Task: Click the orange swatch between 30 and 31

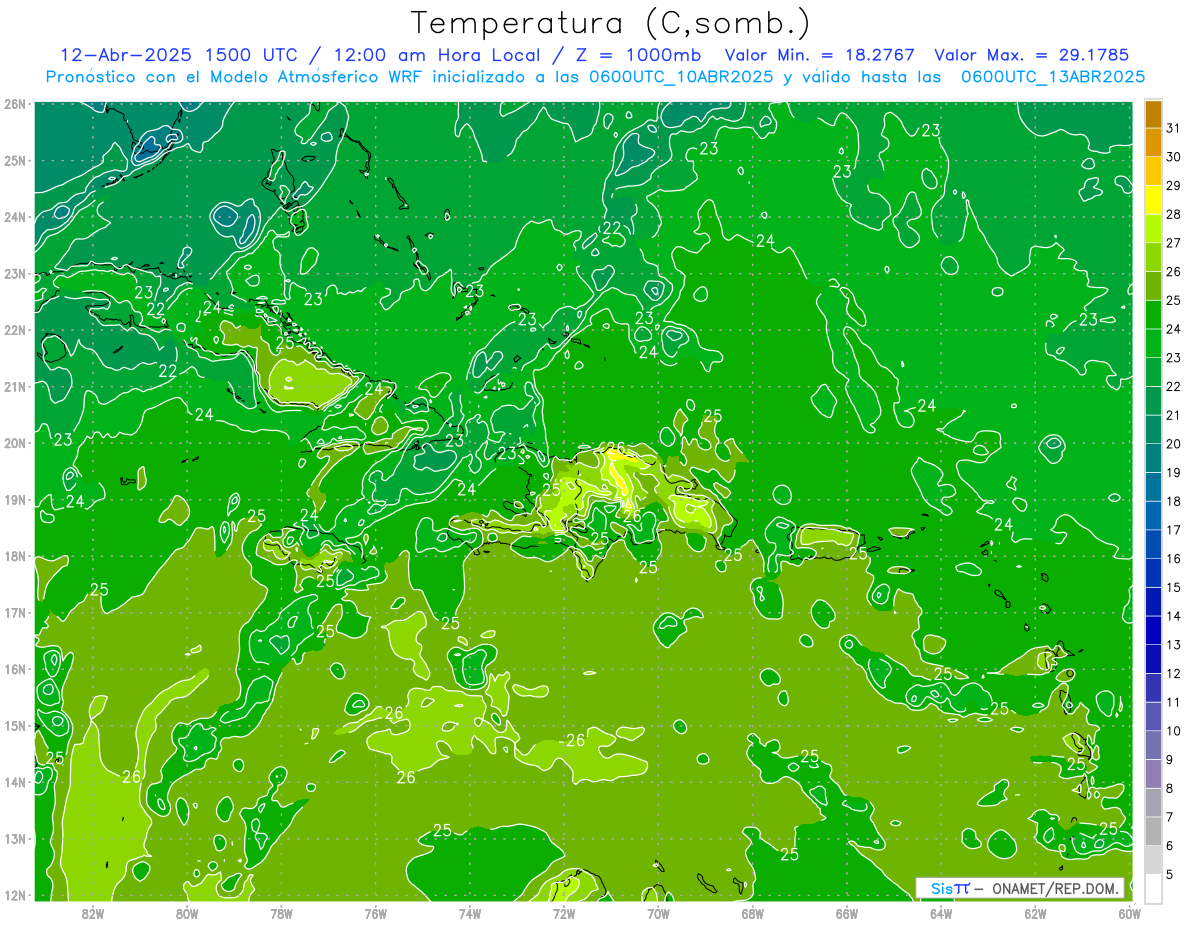Action: tap(1153, 142)
